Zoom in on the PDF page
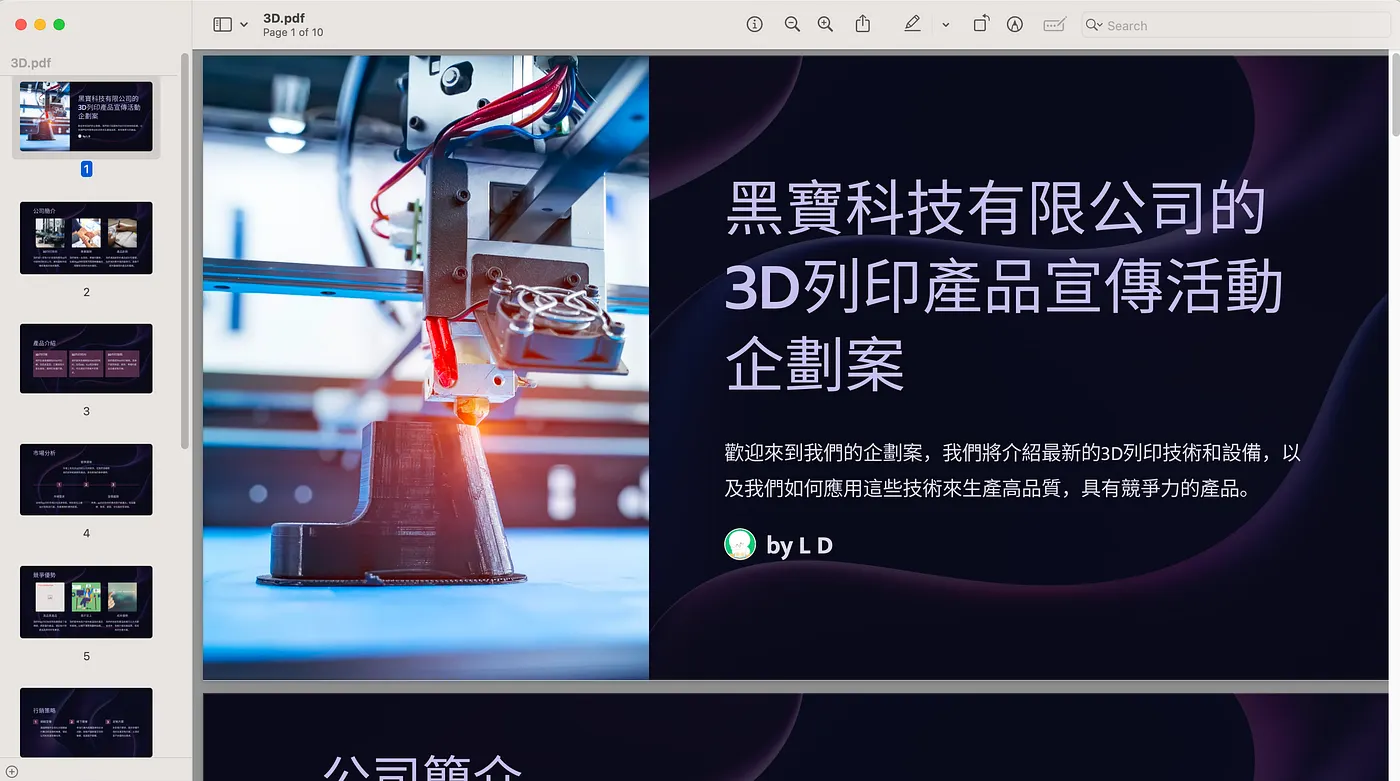Screen dimensions: 1400x781 click(825, 25)
